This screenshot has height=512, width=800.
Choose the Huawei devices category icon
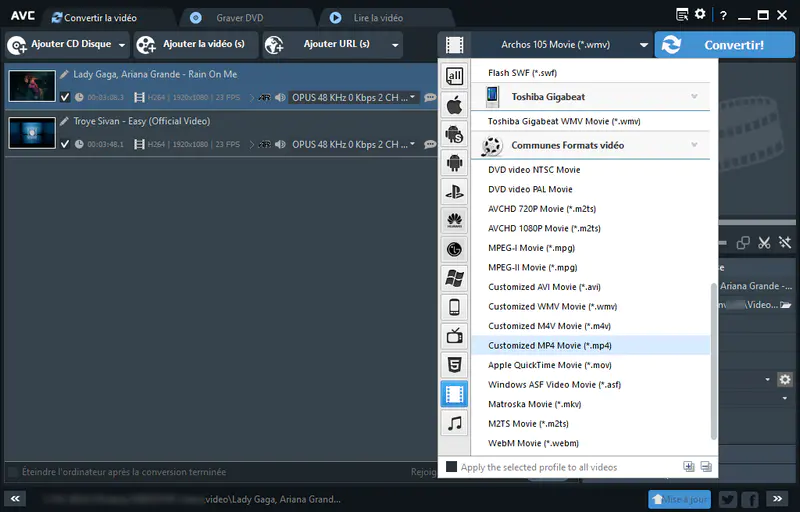(x=454, y=221)
